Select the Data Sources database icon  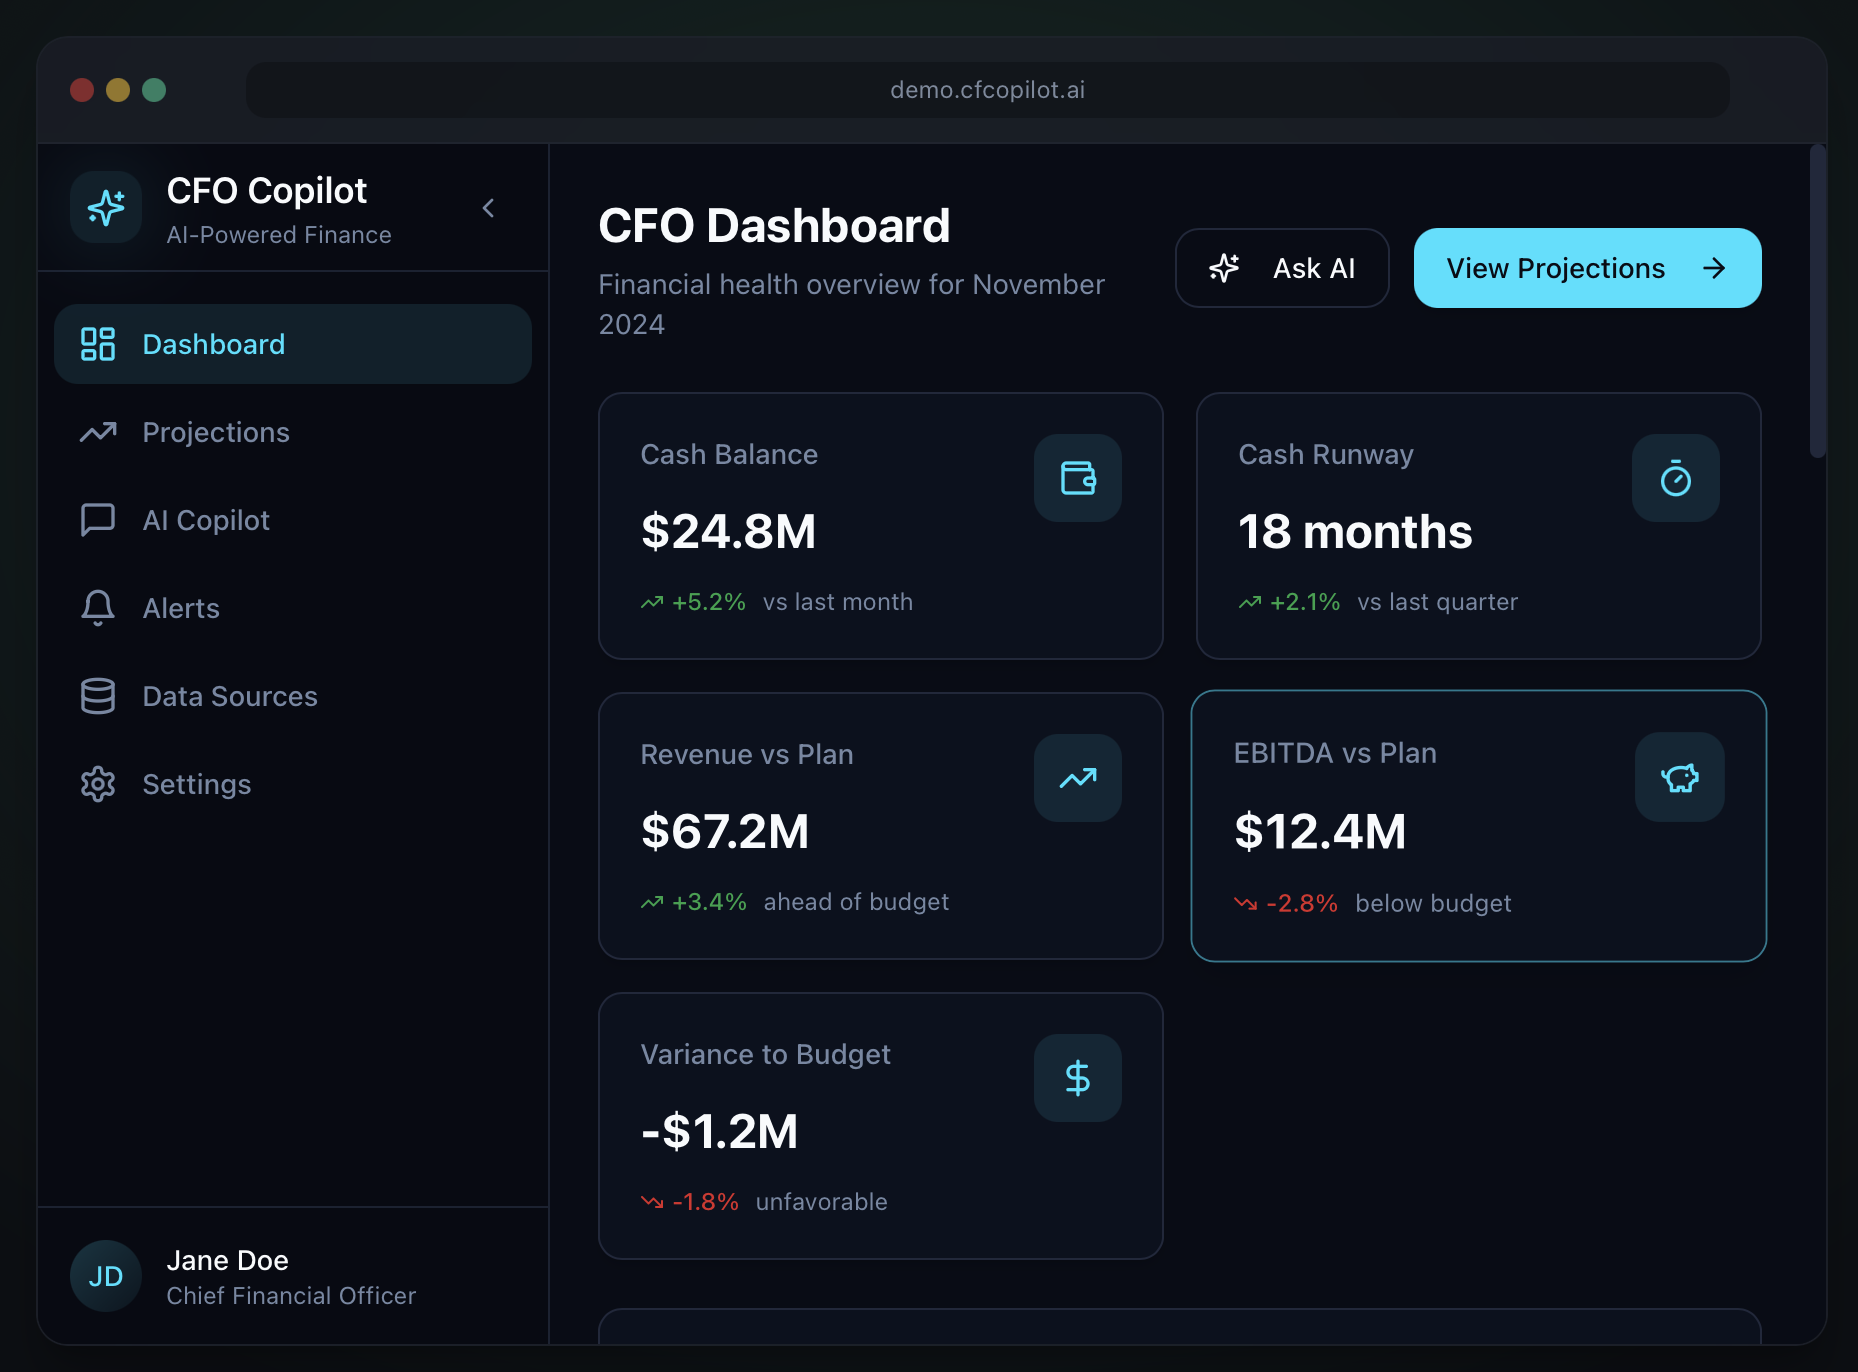[97, 696]
